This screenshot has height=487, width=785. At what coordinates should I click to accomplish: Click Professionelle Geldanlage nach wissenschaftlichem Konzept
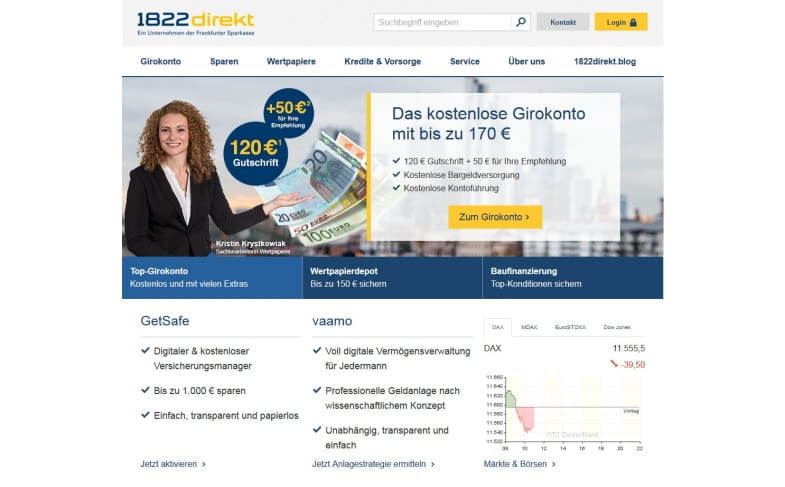(x=392, y=398)
